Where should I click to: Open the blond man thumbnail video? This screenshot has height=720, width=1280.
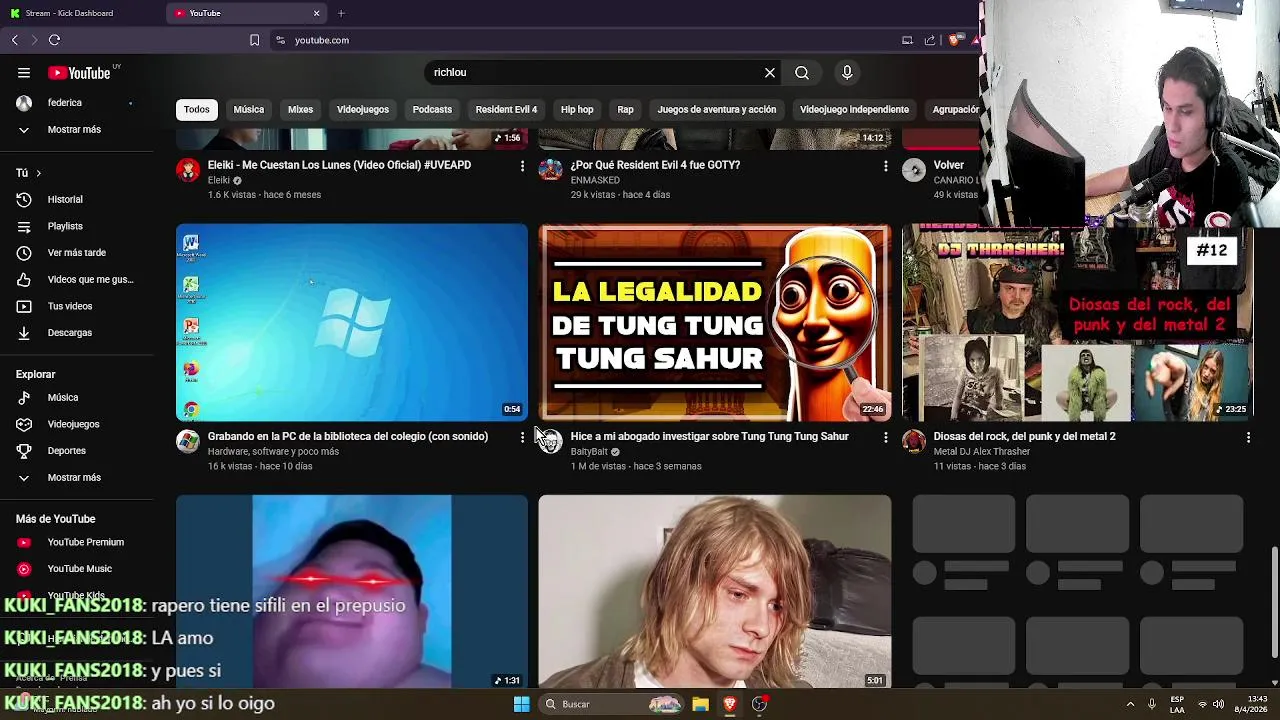pyautogui.click(x=715, y=591)
